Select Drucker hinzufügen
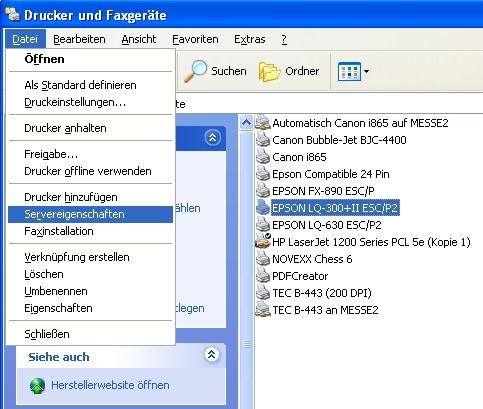Image resolution: width=483 pixels, height=409 pixels. pos(90,197)
